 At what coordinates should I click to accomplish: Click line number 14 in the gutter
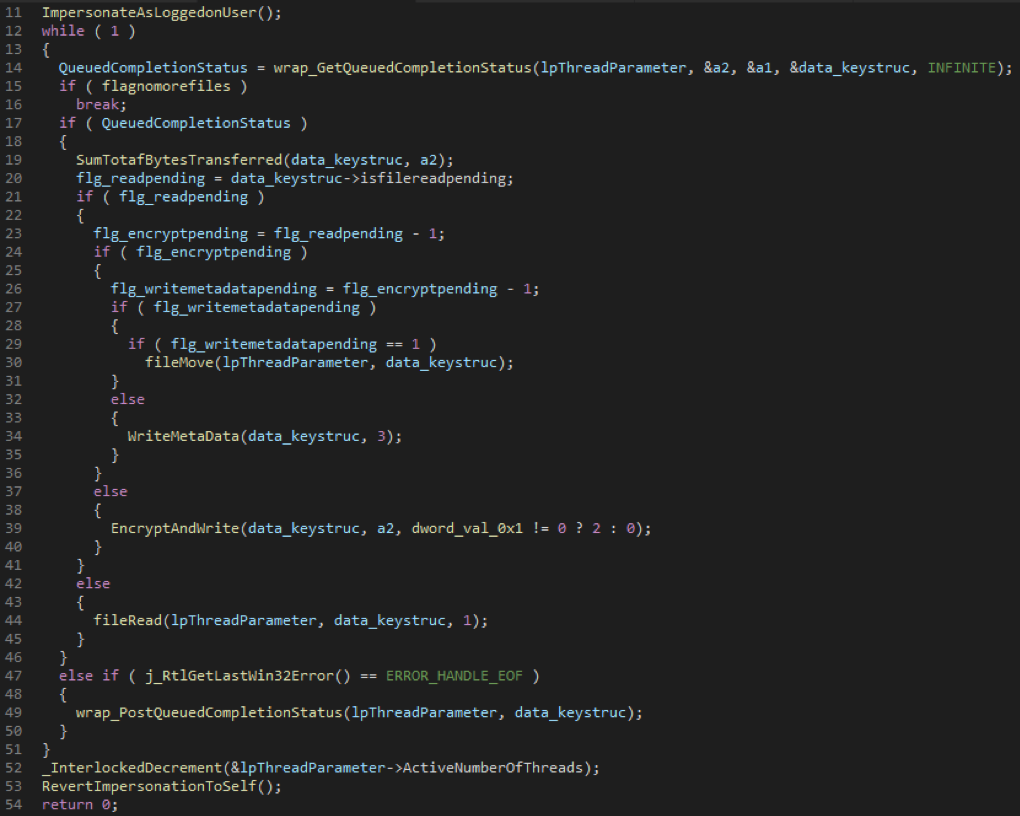coord(13,68)
